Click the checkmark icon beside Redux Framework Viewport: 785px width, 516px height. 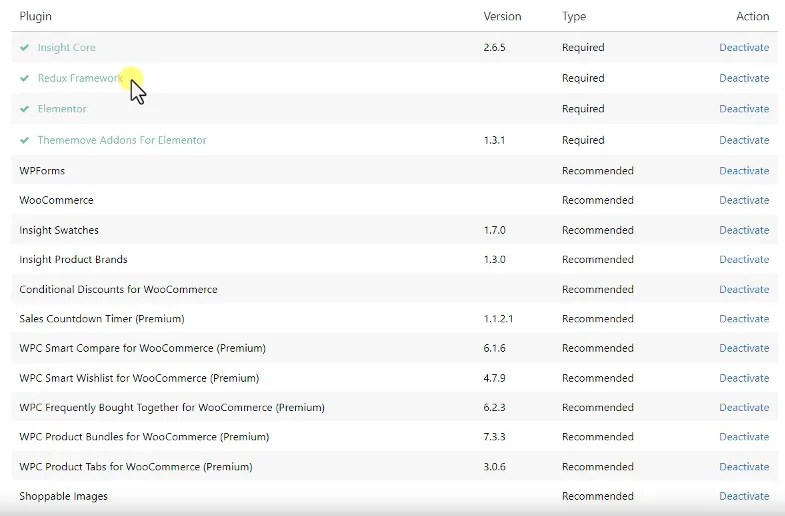24,78
